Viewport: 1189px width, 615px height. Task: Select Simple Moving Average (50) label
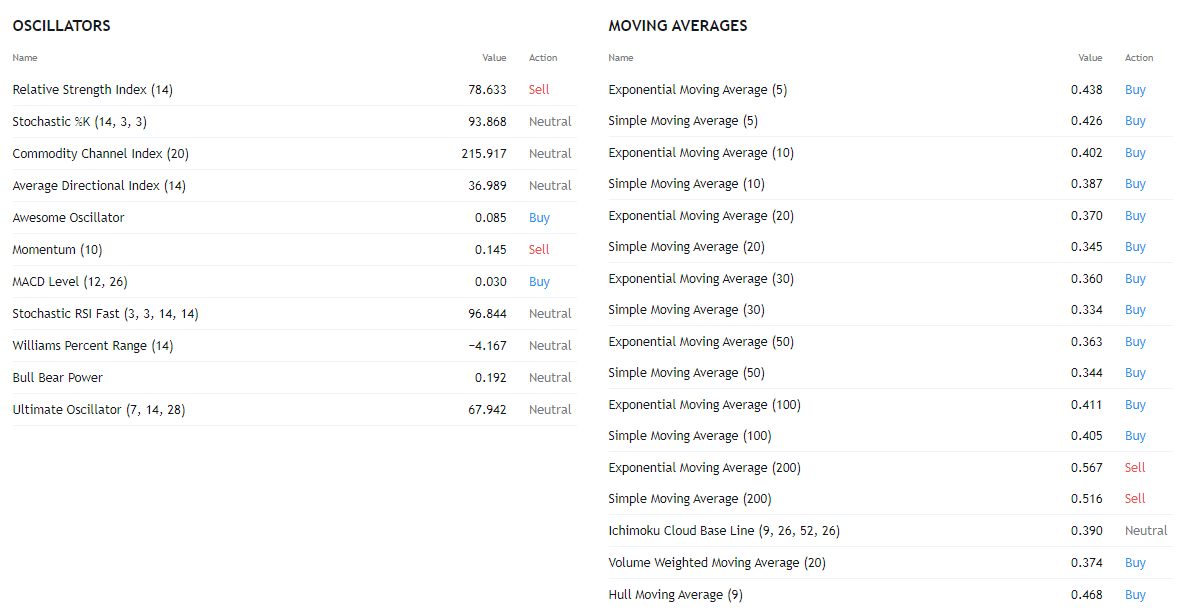pos(686,372)
